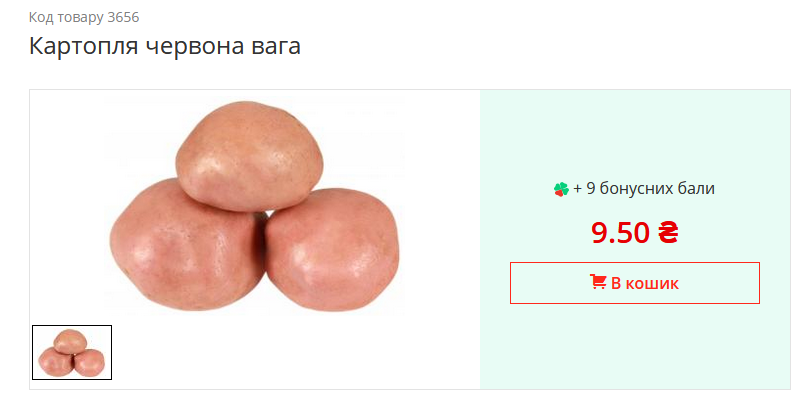Viewport: 809px width, 416px height.
Task: Click the 'Код товару' label
Action: tap(66, 18)
